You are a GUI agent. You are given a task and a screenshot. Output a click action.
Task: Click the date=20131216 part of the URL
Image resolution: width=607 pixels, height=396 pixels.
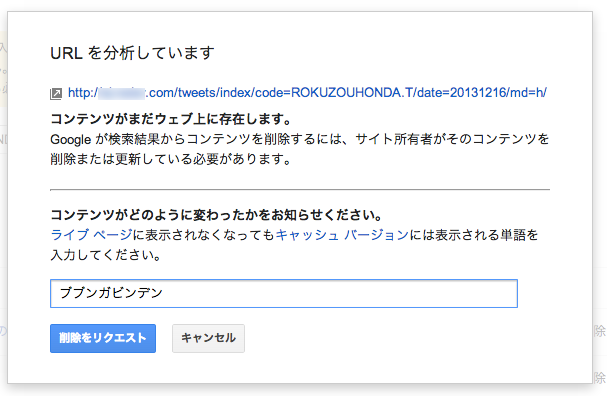(461, 93)
